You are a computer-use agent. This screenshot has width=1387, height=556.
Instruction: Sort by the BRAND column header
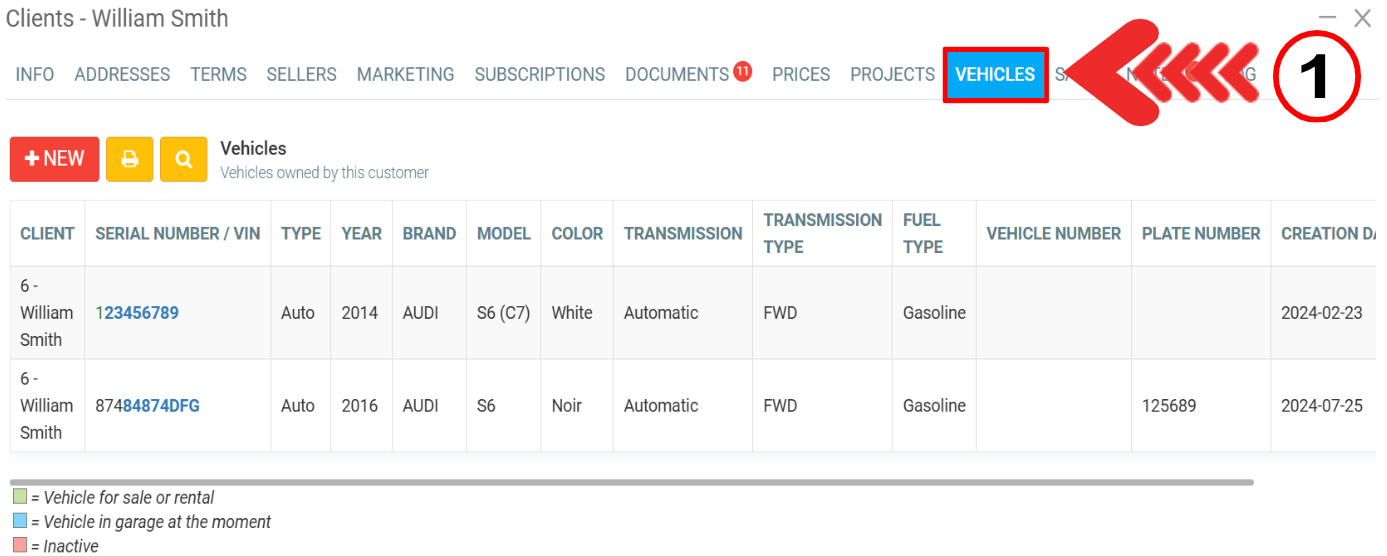(x=429, y=234)
